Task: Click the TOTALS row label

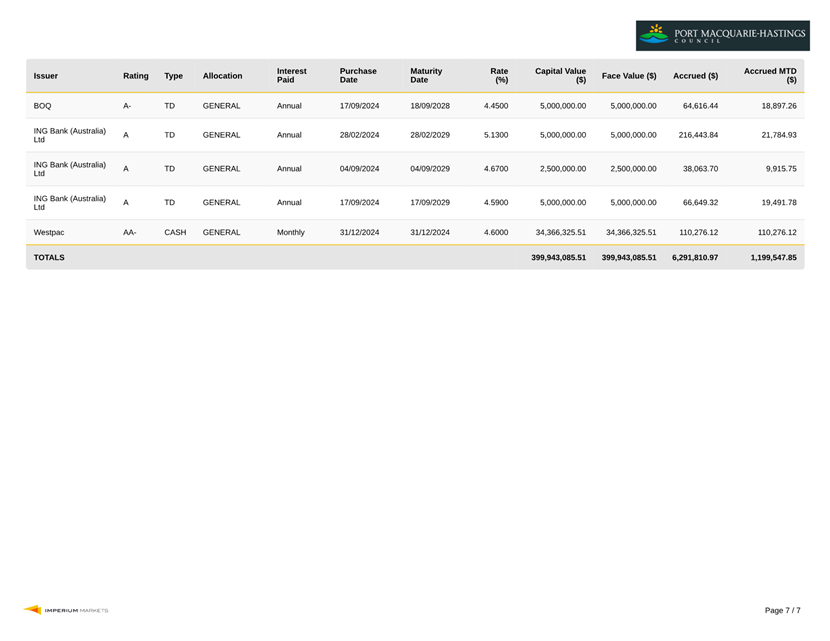Action: pyautogui.click(x=49, y=257)
